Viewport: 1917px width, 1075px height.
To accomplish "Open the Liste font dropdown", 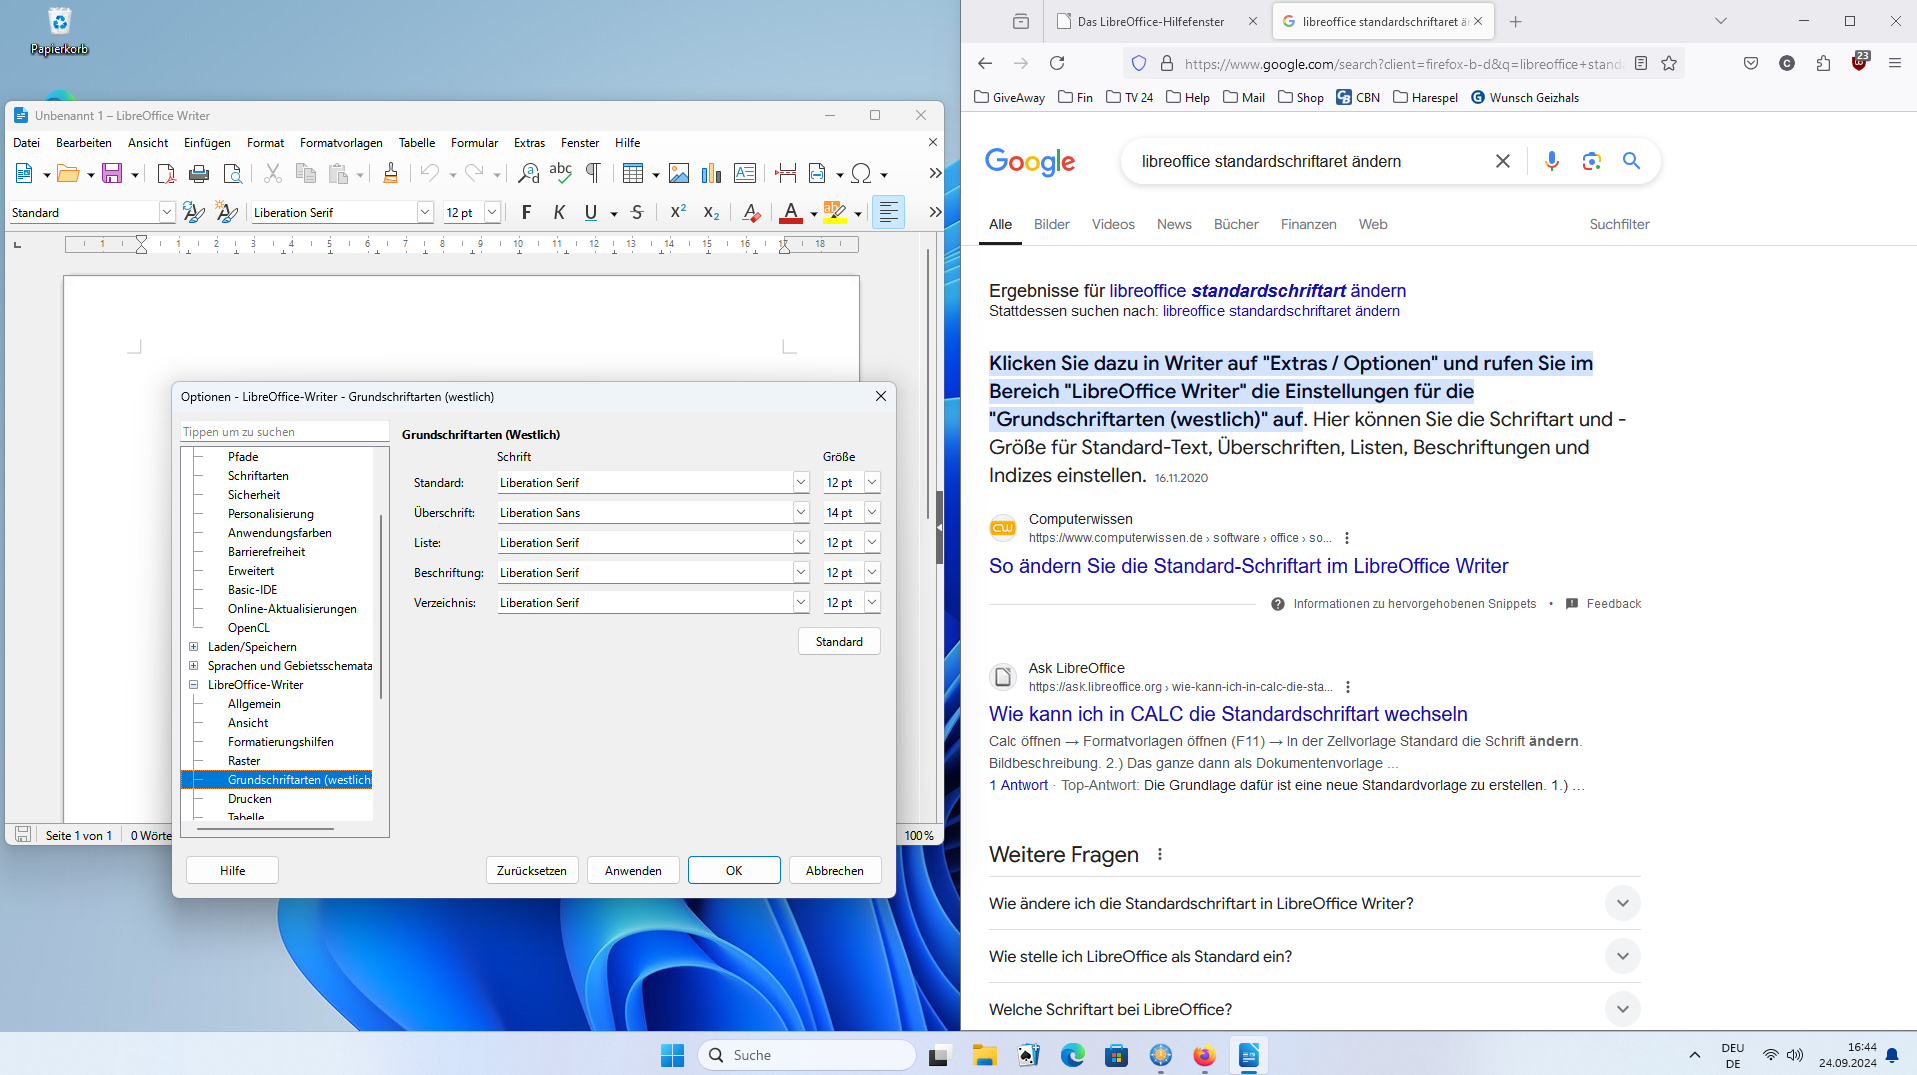I will click(801, 543).
